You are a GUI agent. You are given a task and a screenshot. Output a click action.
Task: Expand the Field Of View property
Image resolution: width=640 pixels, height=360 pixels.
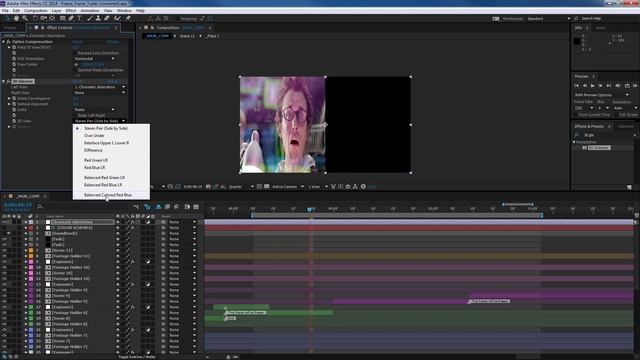(x=9, y=47)
